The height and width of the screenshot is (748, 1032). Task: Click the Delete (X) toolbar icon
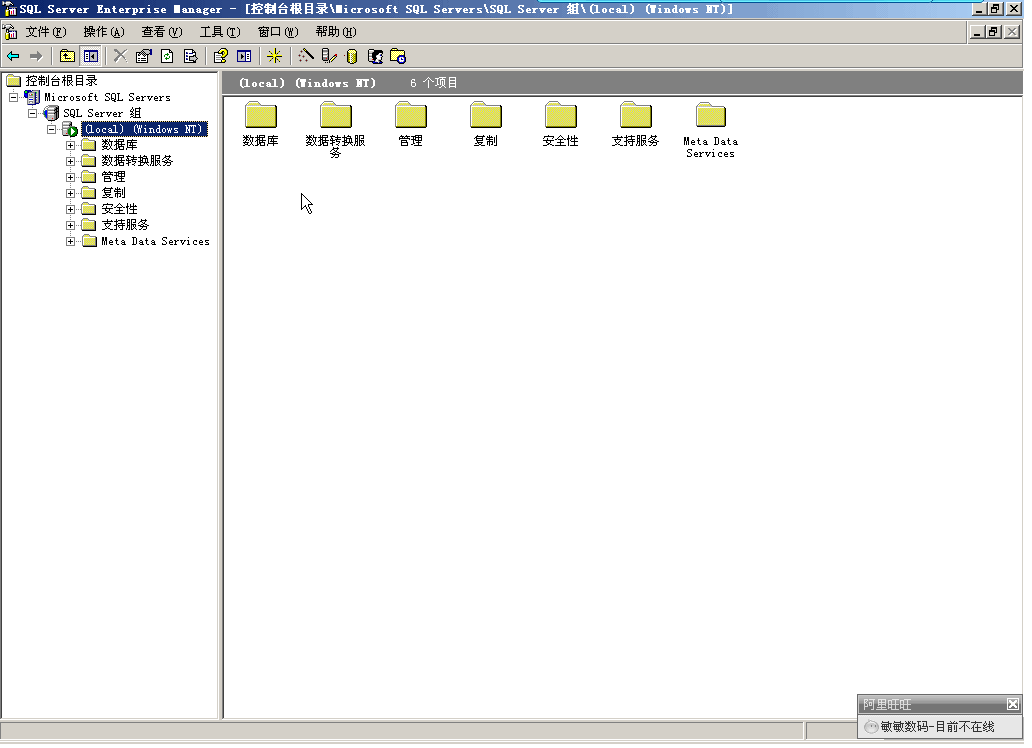(x=120, y=57)
